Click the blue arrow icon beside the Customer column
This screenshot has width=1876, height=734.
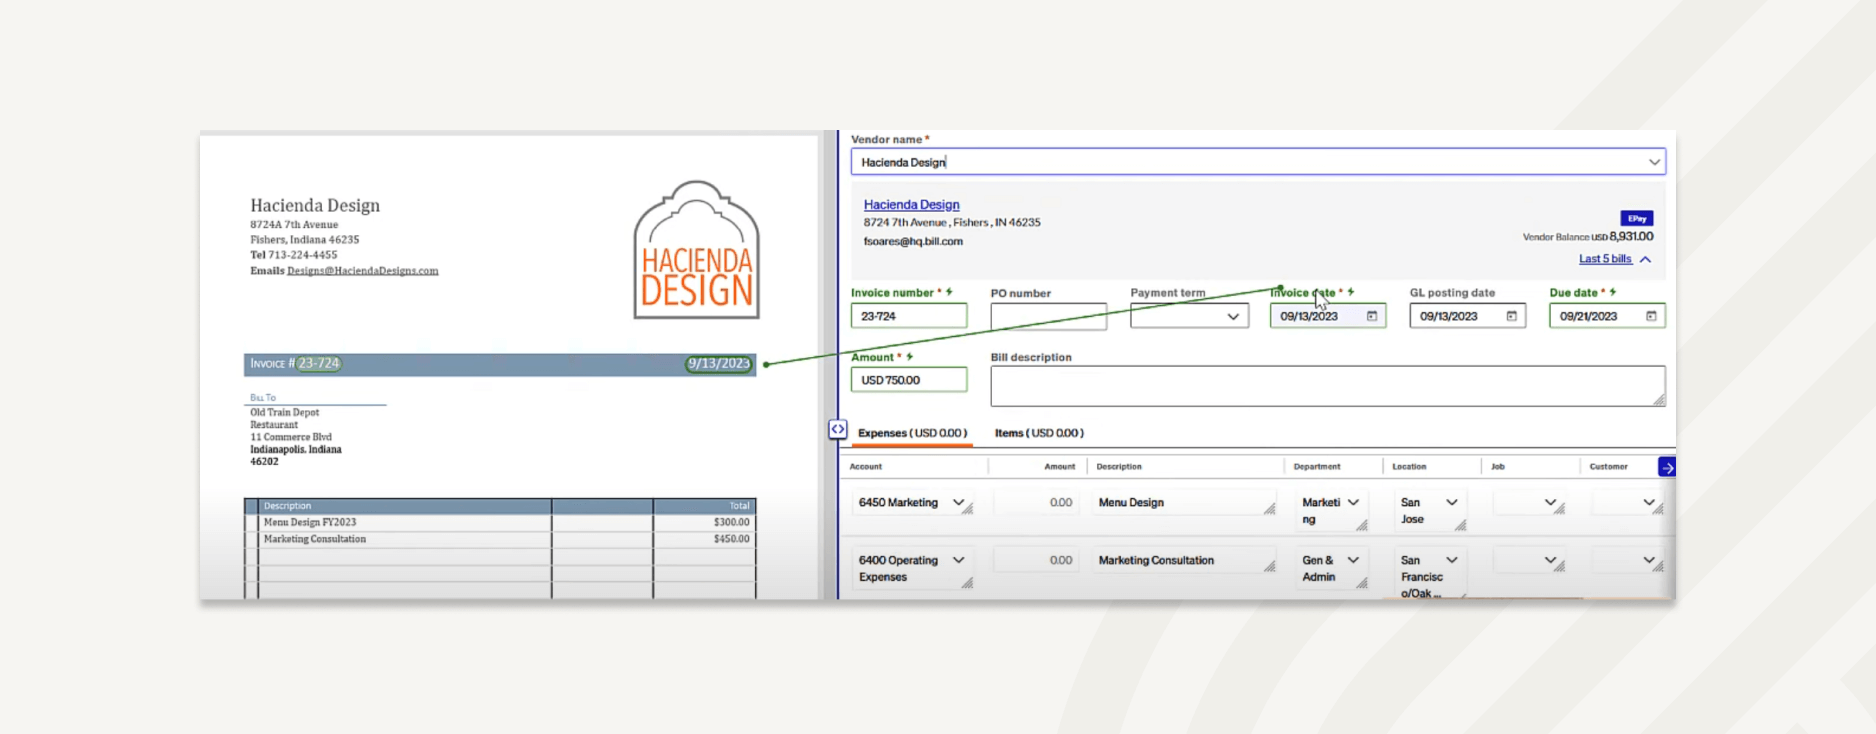(x=1667, y=467)
